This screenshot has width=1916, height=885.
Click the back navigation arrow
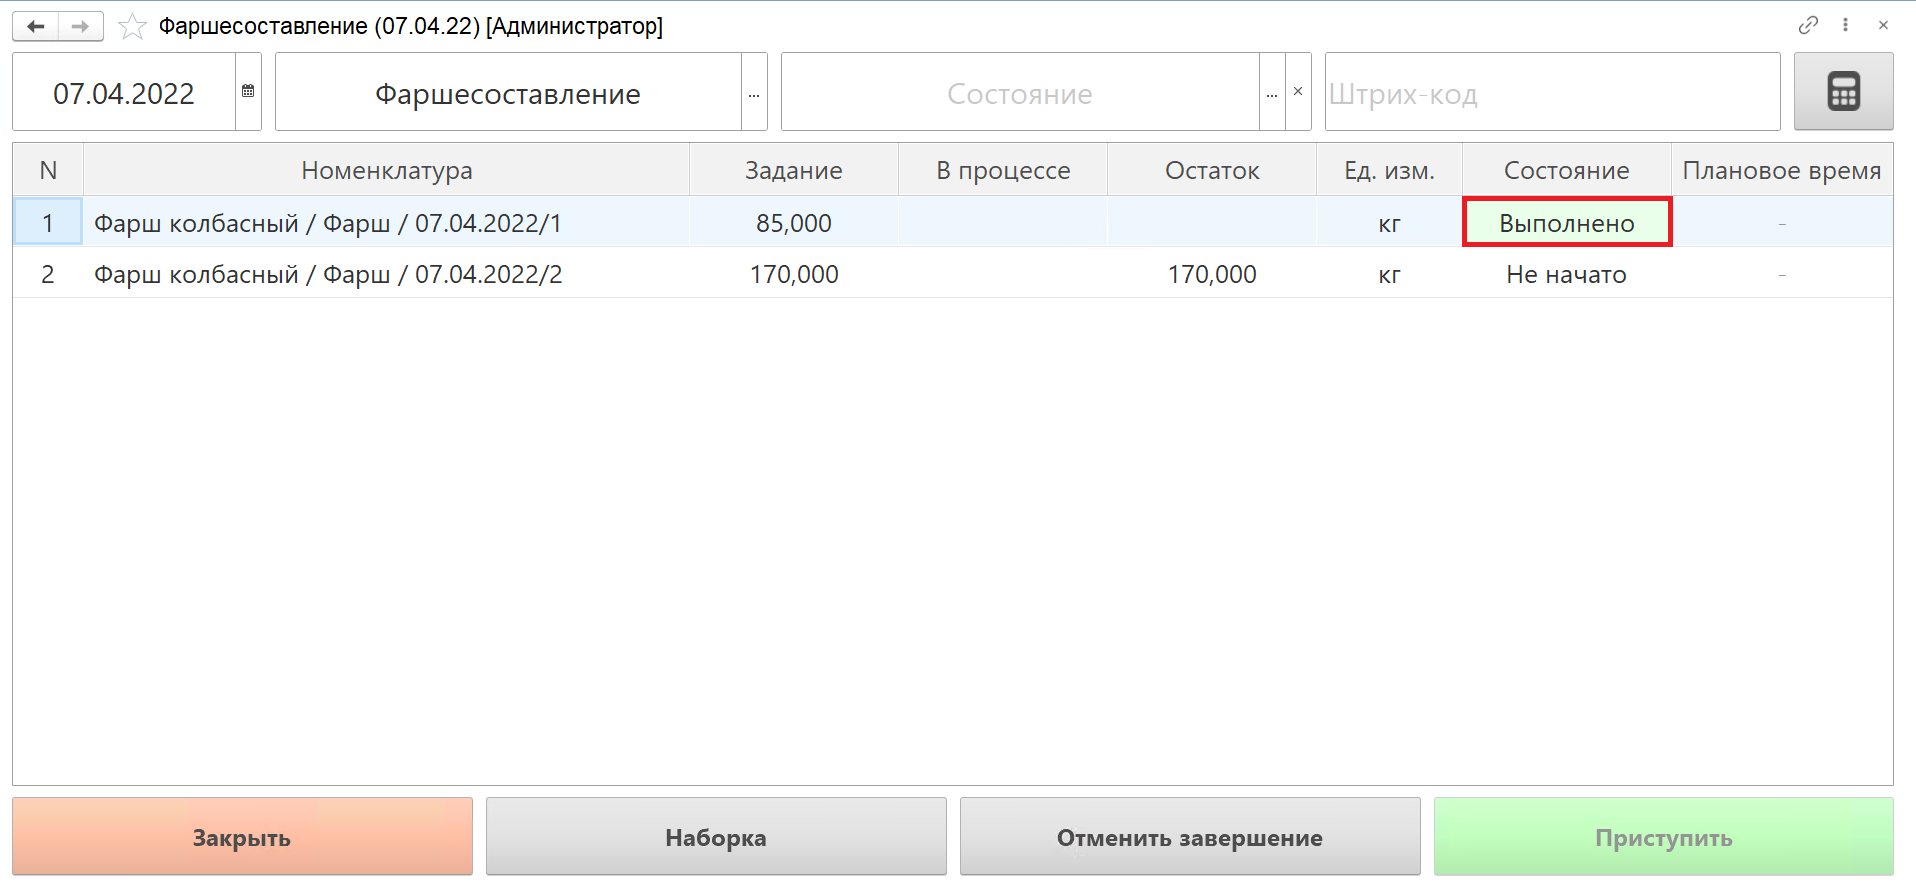tap(36, 26)
